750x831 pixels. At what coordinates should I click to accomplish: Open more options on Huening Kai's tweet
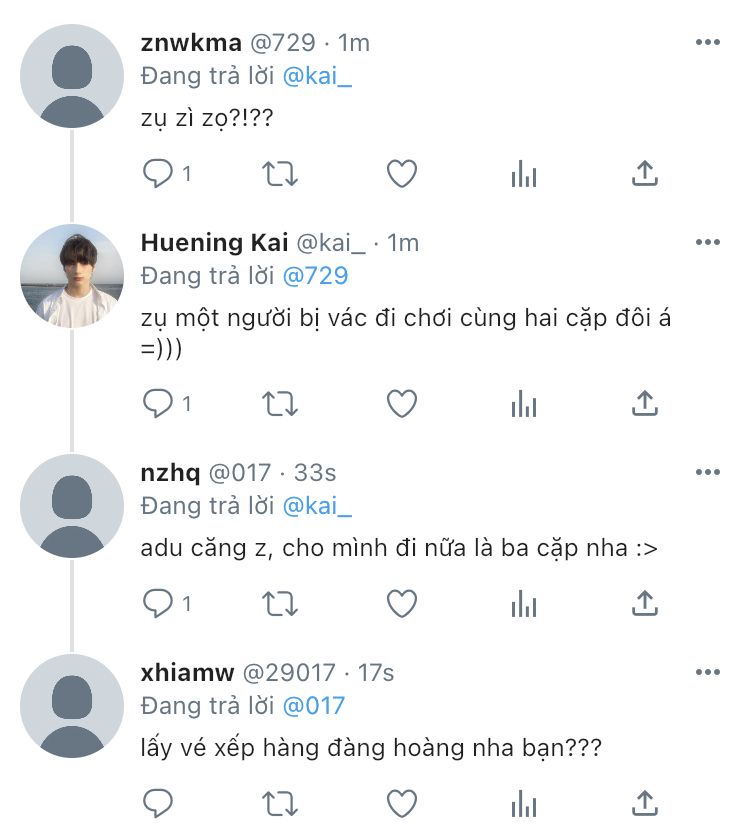(x=707, y=243)
